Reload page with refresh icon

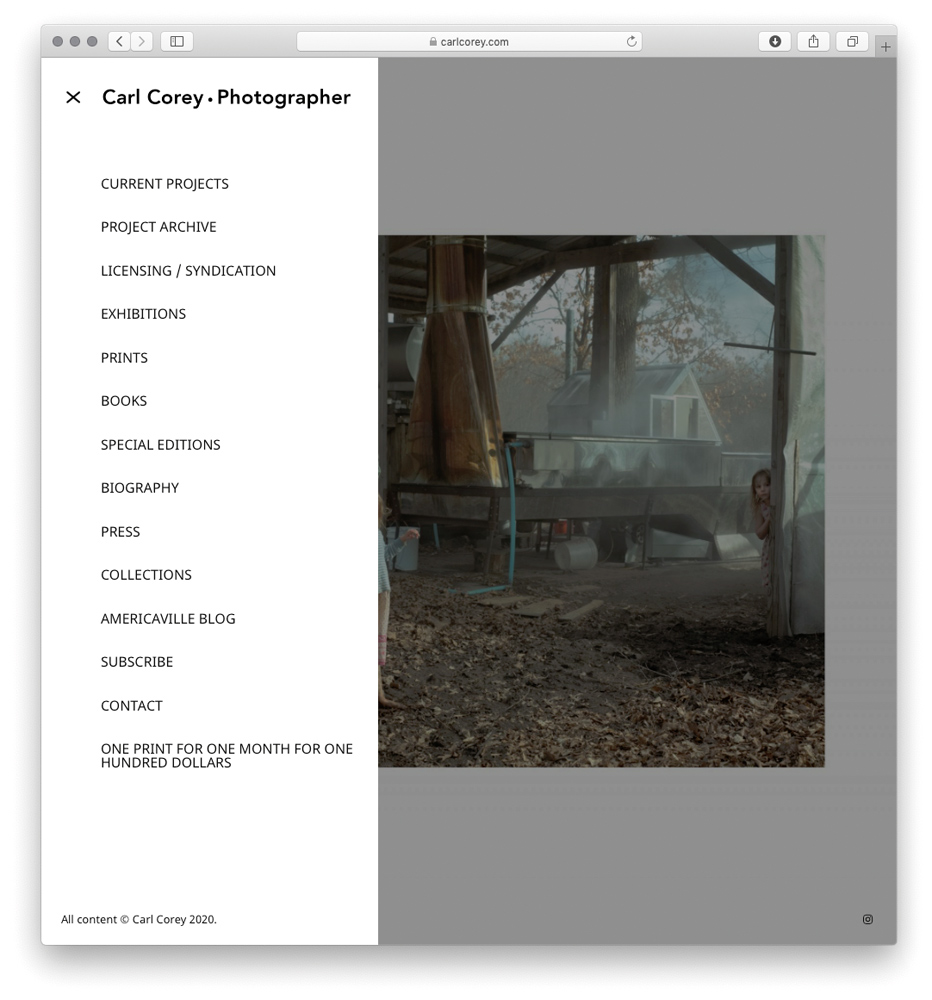click(x=631, y=42)
